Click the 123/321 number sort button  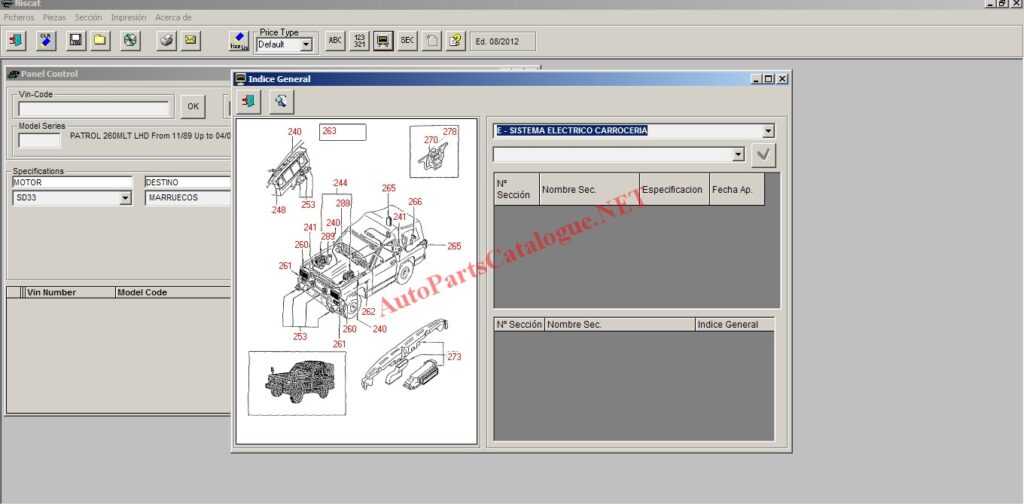tap(359, 40)
